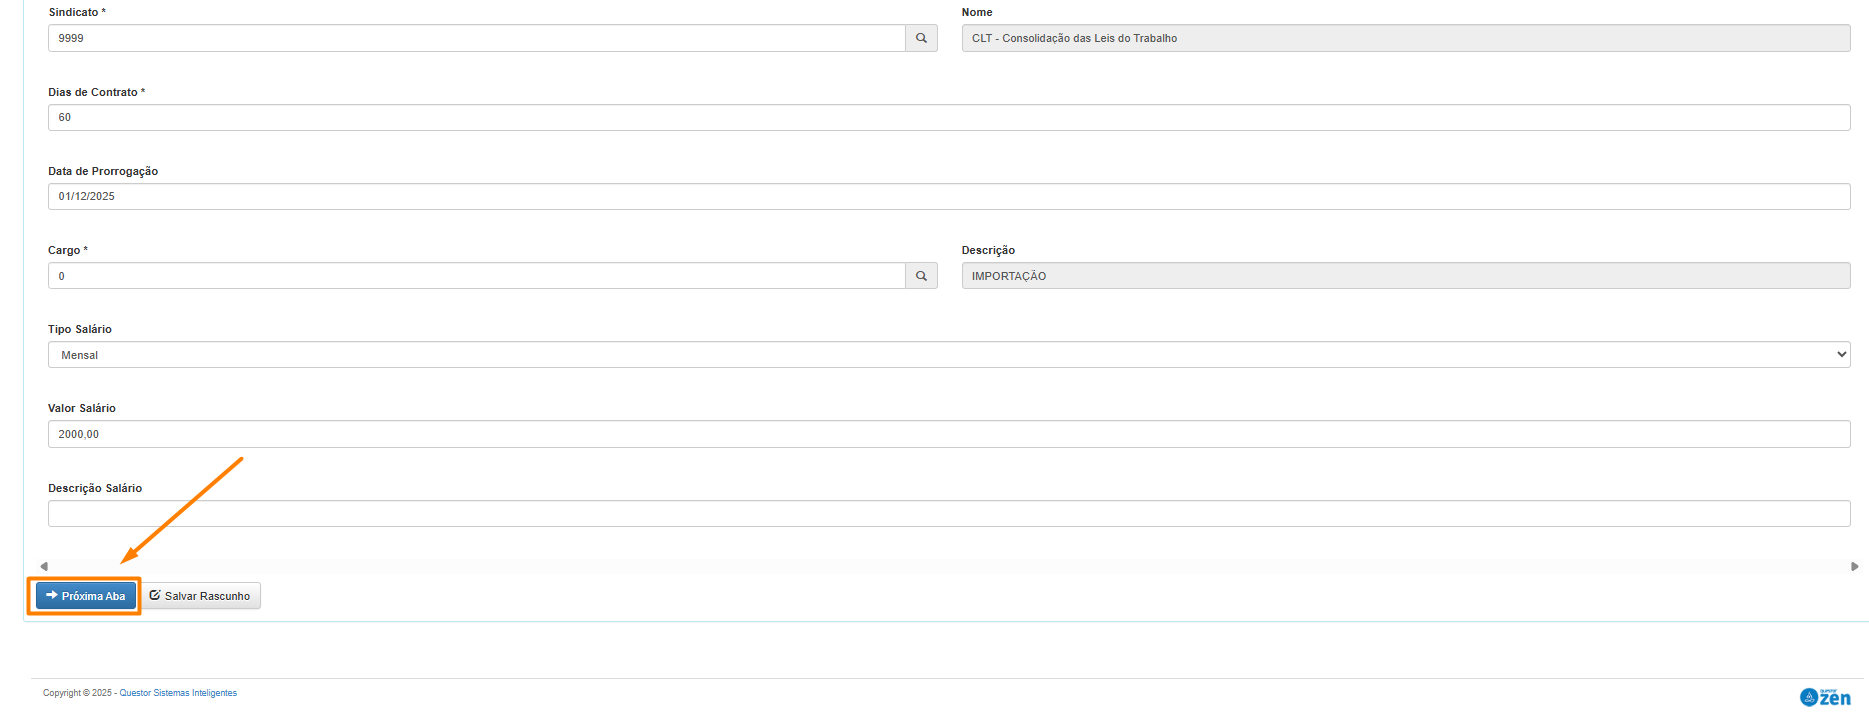Click the read-only Descrição field showing IMPORTAÇÃO
1869x721 pixels.
(1405, 276)
